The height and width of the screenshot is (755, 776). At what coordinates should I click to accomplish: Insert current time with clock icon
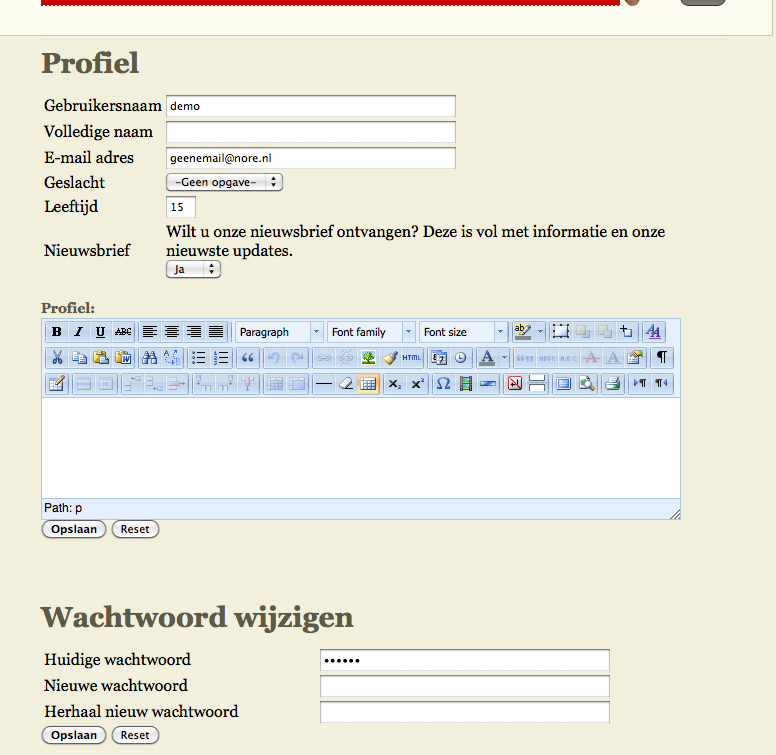click(x=461, y=358)
